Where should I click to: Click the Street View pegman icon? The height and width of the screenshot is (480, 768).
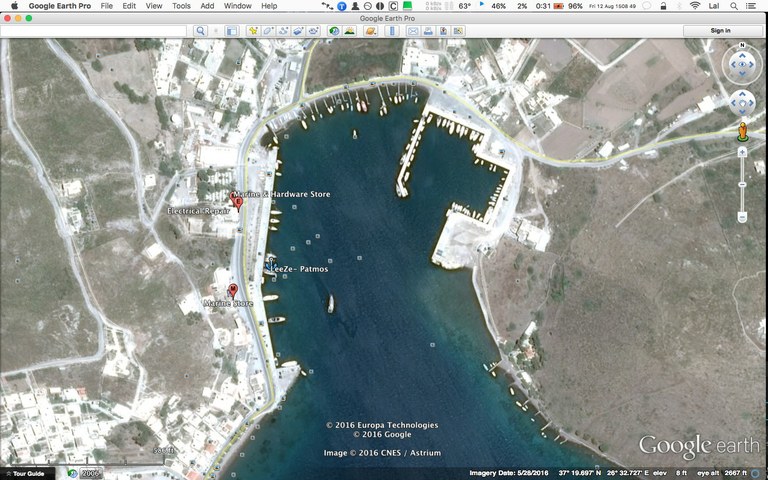click(742, 131)
